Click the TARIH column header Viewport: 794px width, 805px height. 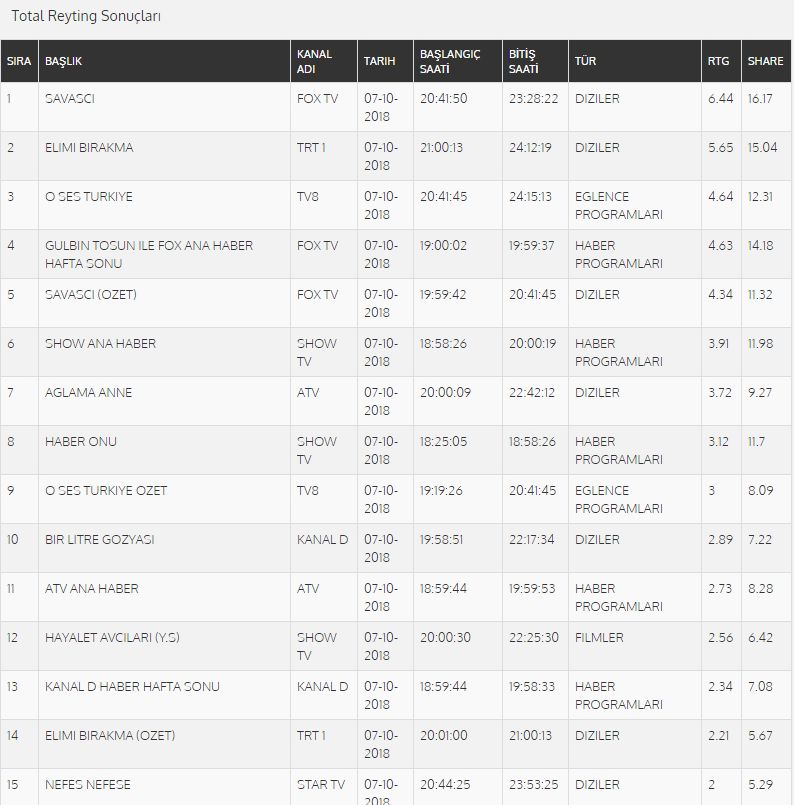pos(385,61)
